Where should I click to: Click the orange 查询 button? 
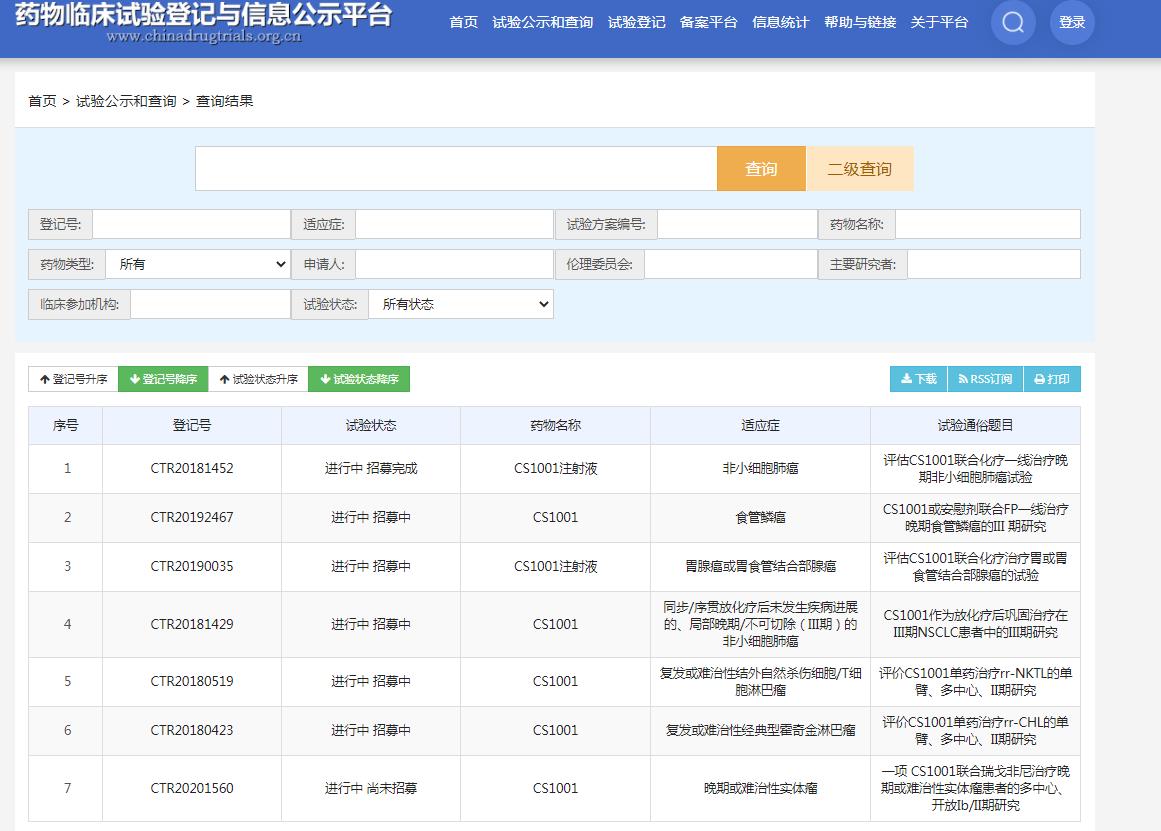tap(761, 169)
